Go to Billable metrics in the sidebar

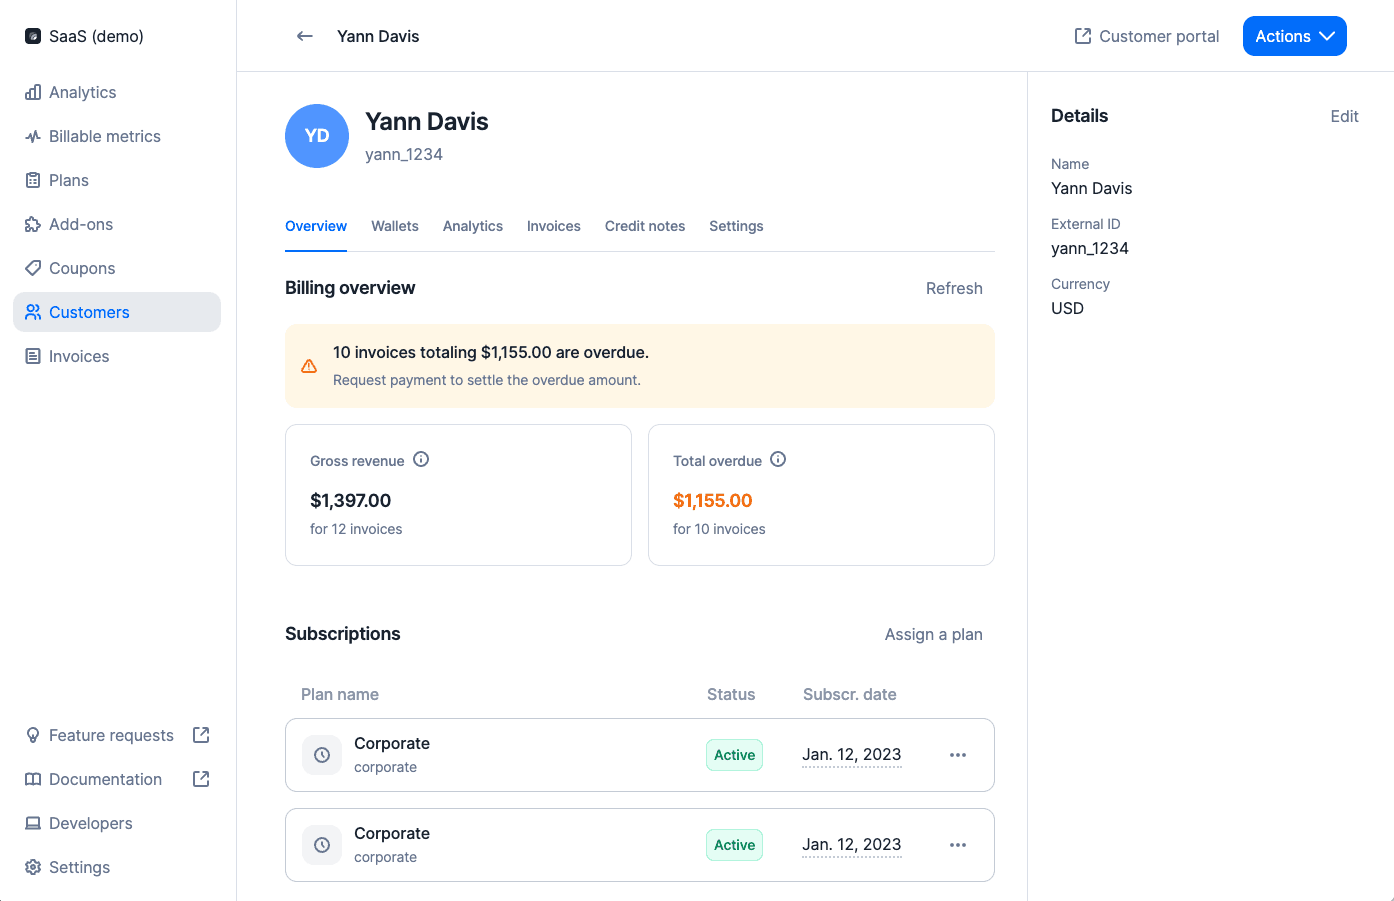[x=104, y=136]
